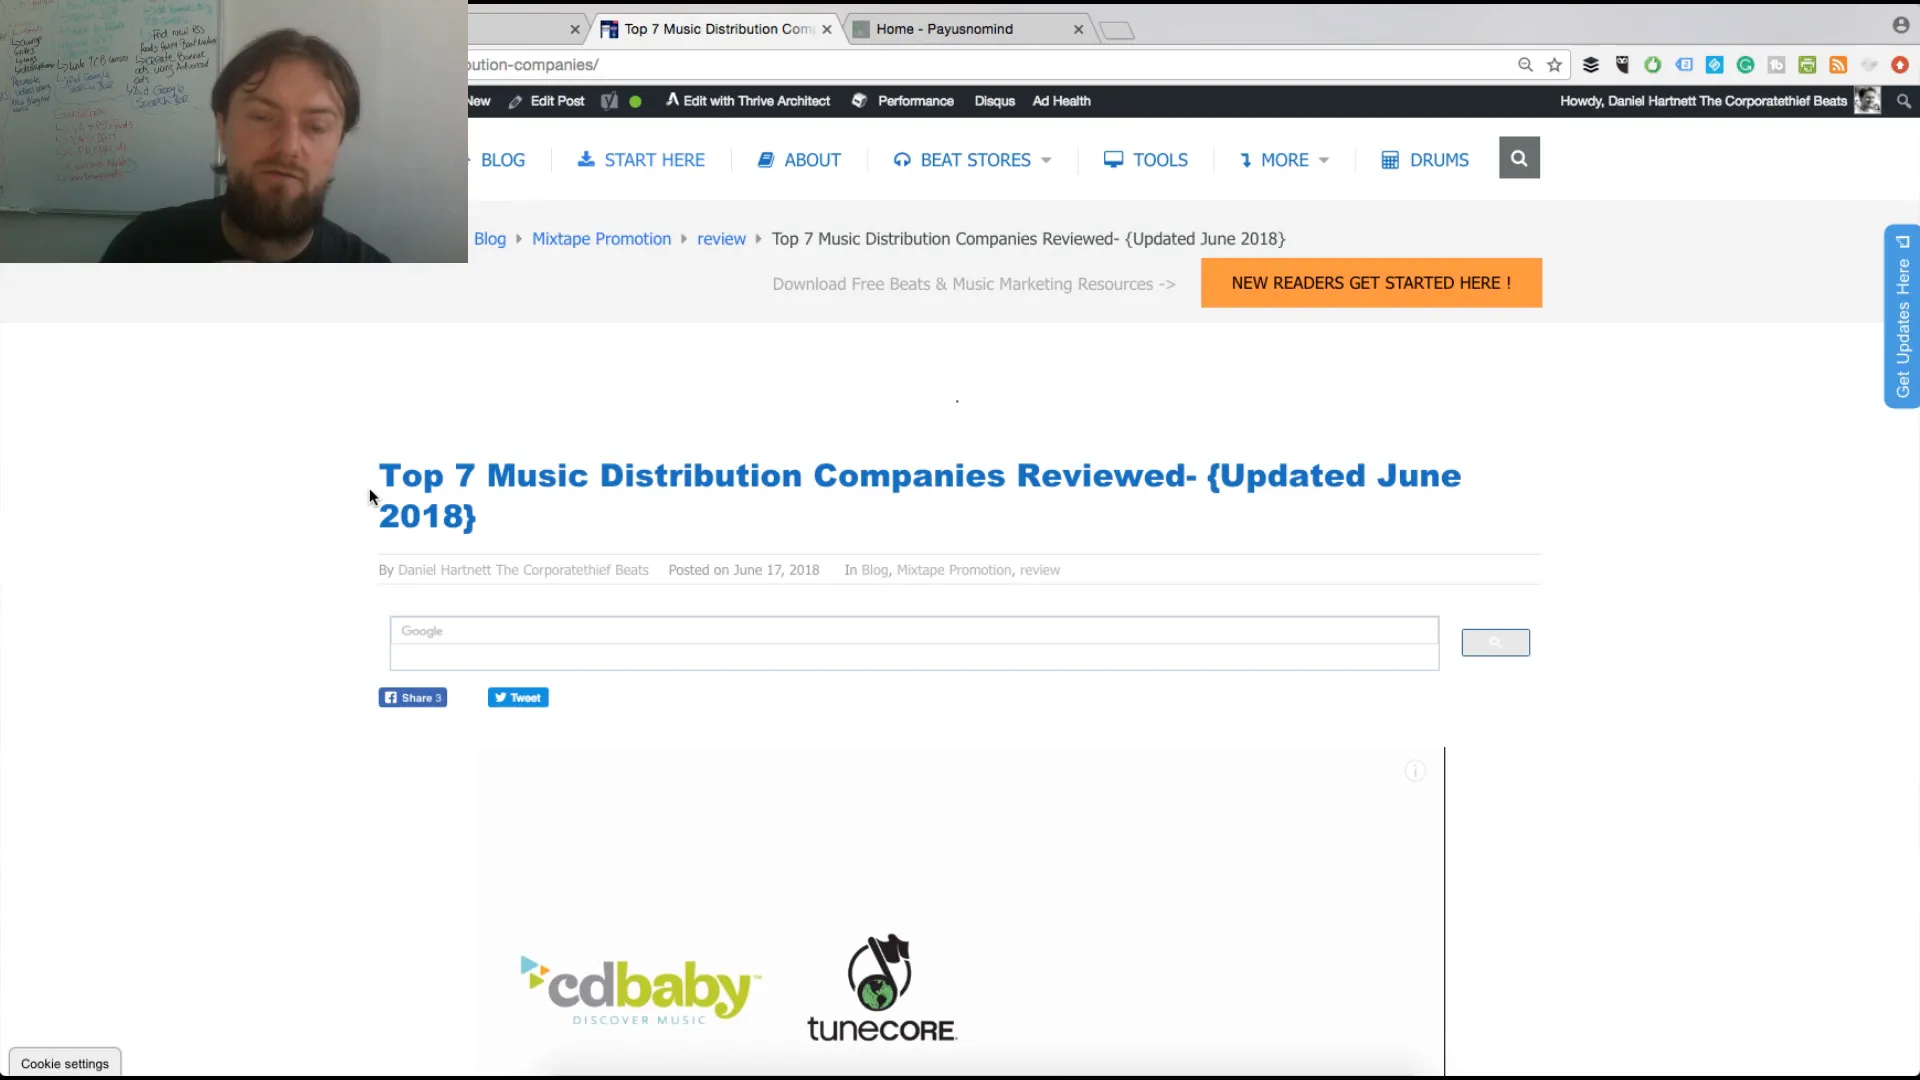Click the Blog icon in navigation

tap(502, 160)
